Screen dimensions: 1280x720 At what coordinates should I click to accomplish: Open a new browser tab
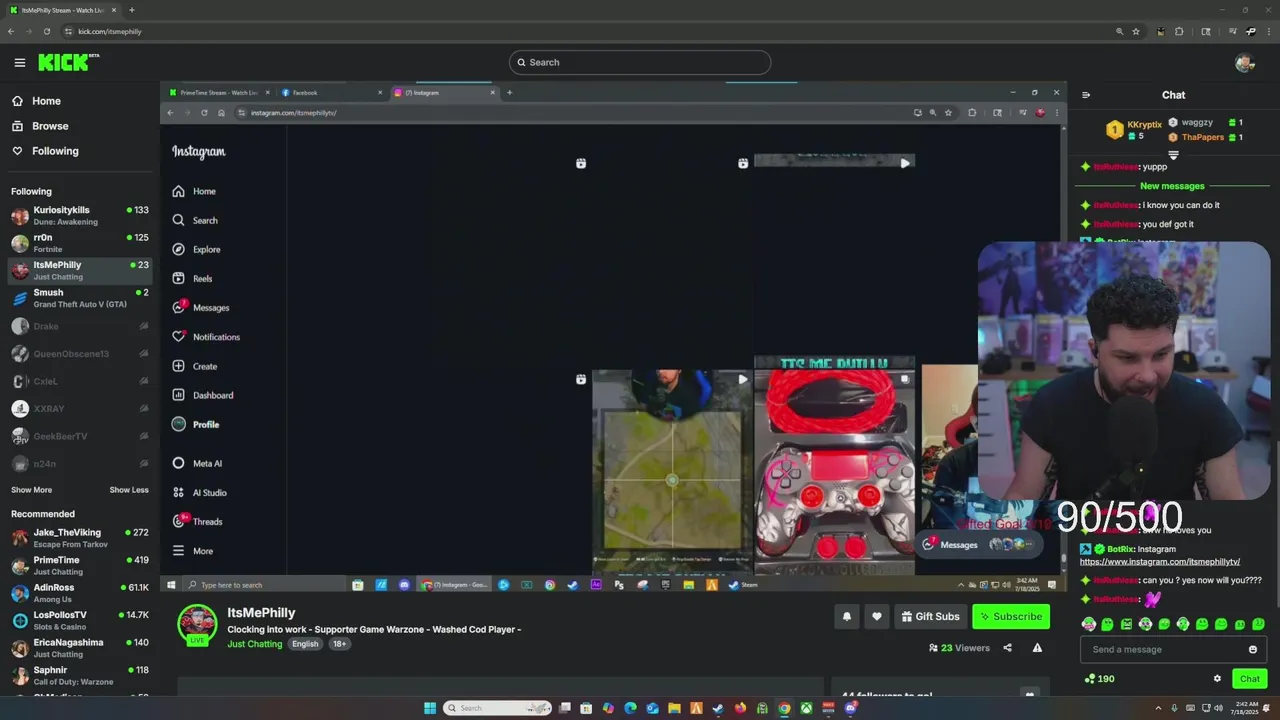click(x=131, y=10)
